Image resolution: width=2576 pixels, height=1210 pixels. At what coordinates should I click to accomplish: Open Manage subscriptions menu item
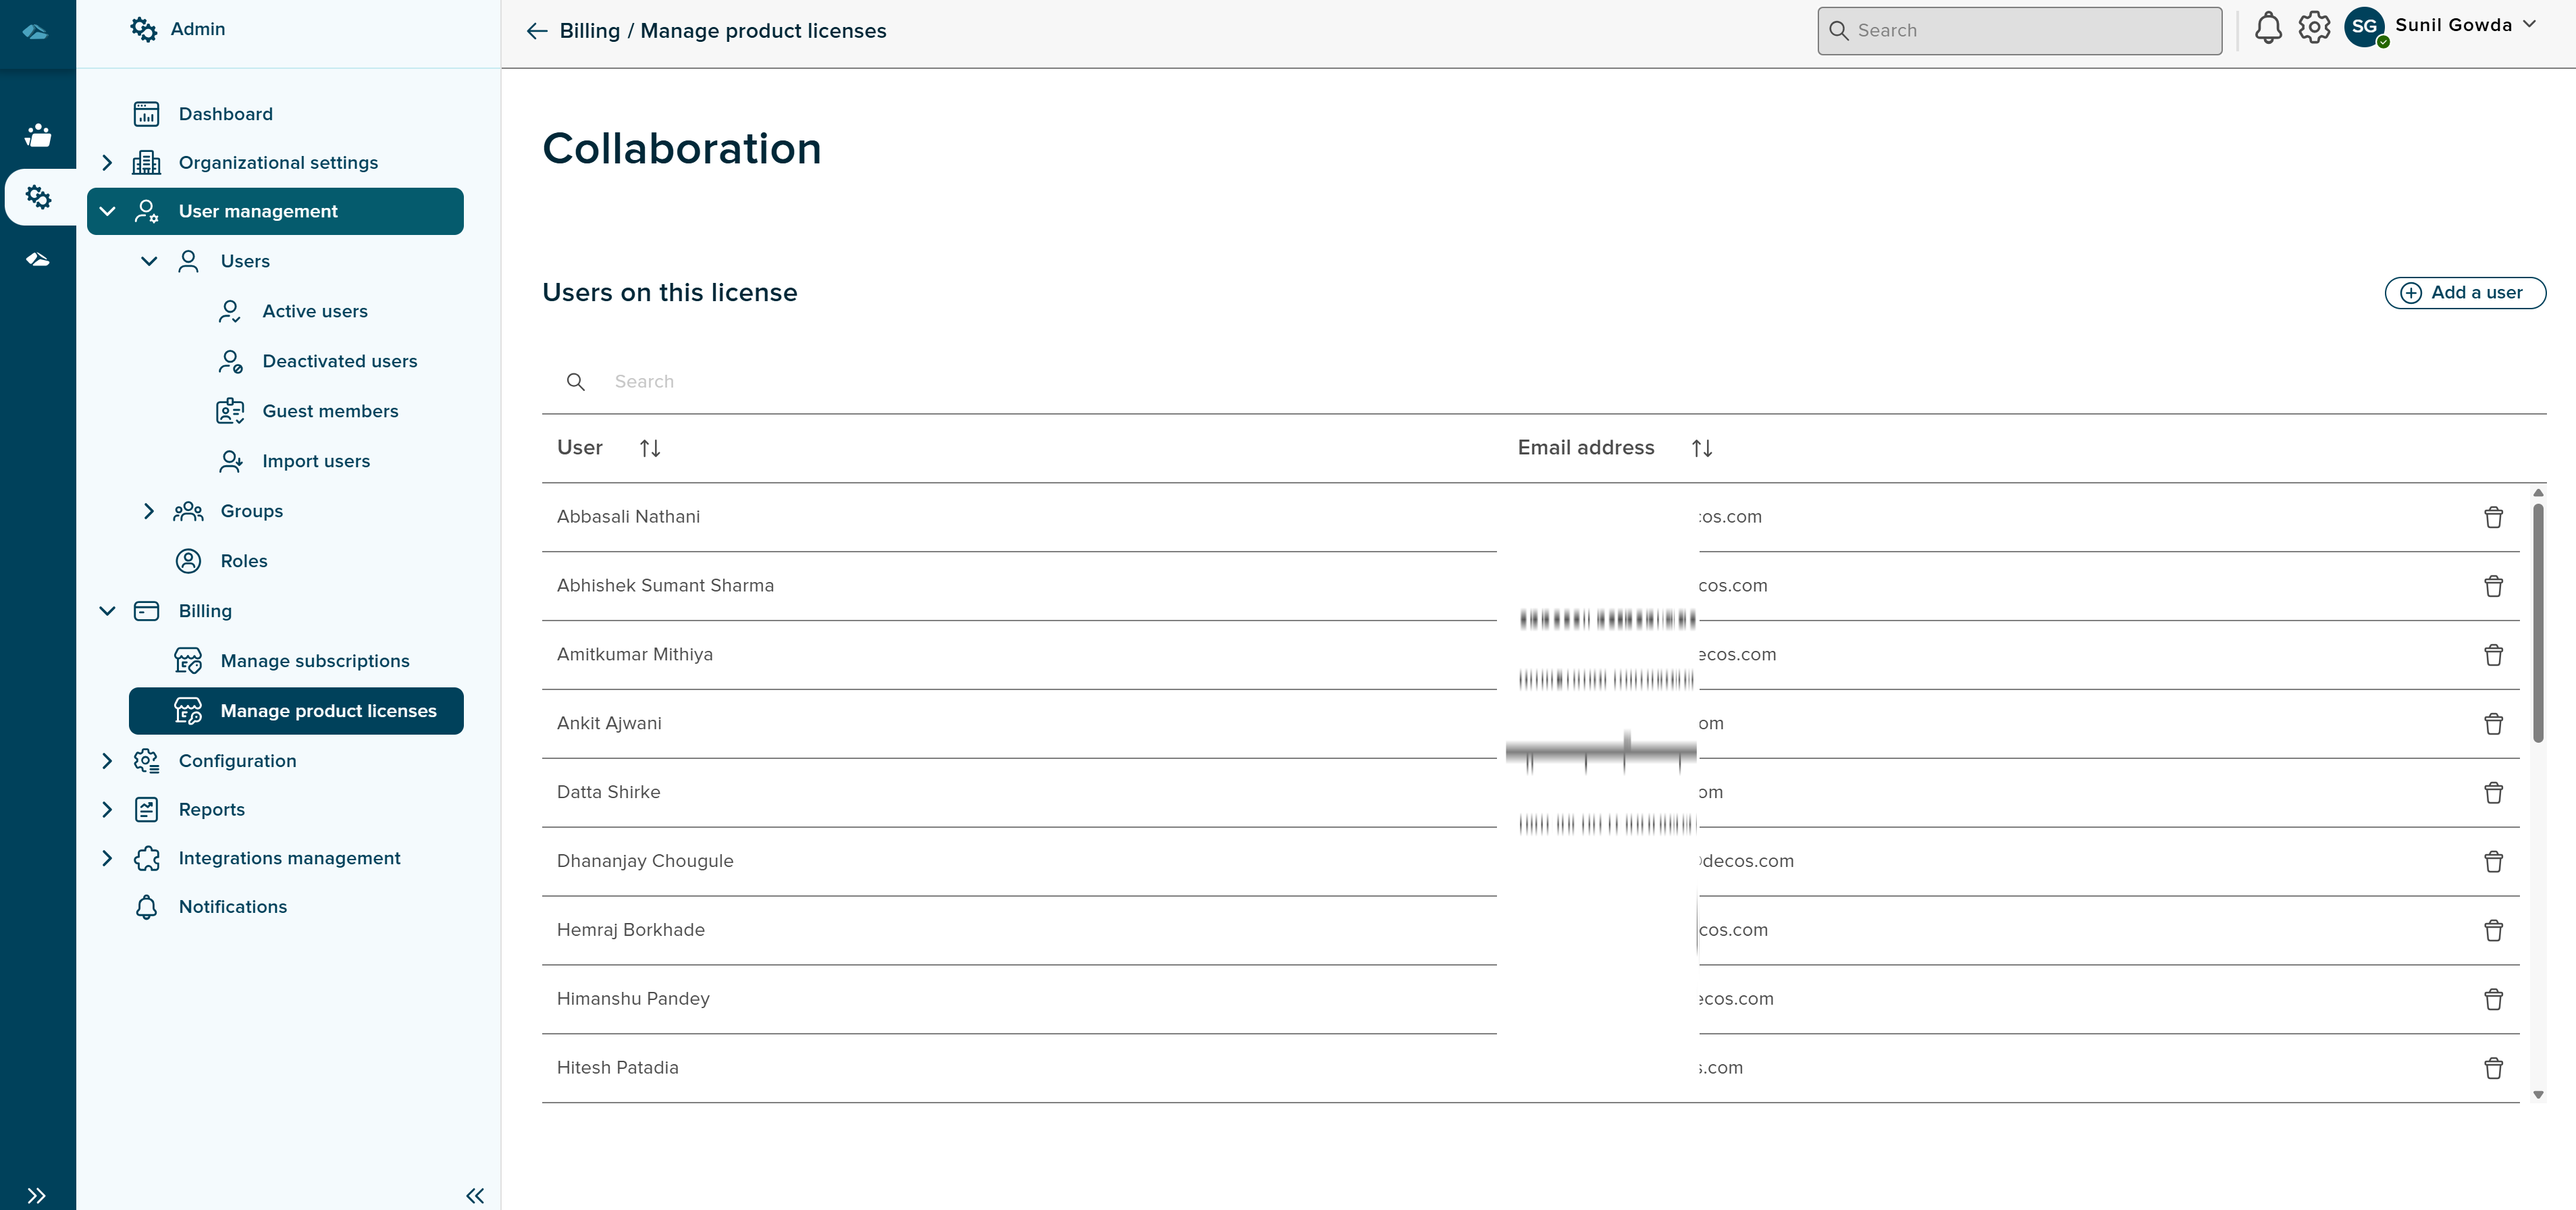tap(314, 661)
